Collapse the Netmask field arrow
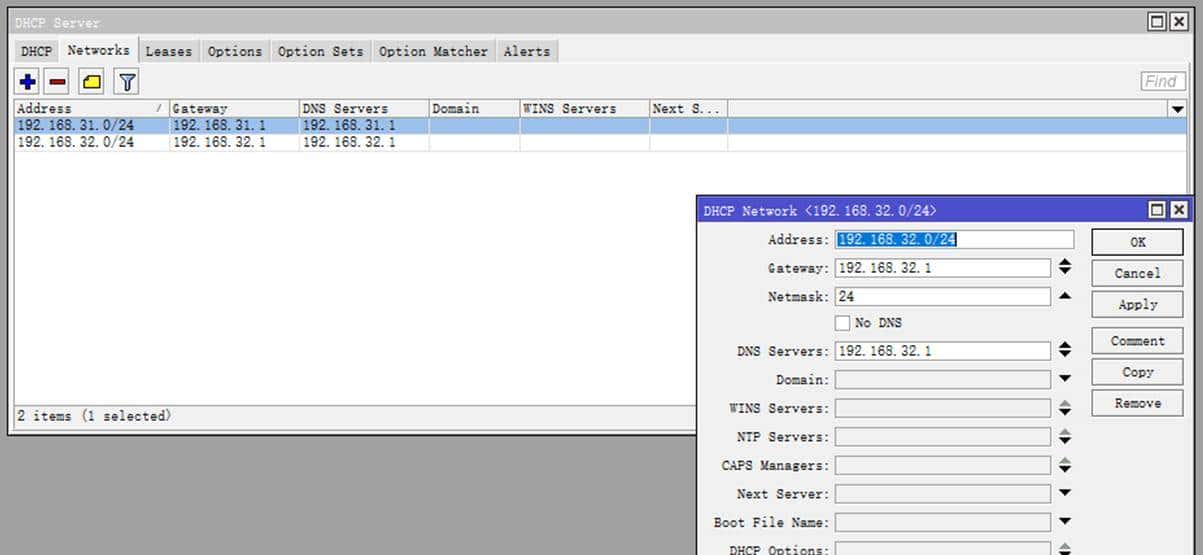Viewport: 1203px width, 555px height. pos(1065,296)
